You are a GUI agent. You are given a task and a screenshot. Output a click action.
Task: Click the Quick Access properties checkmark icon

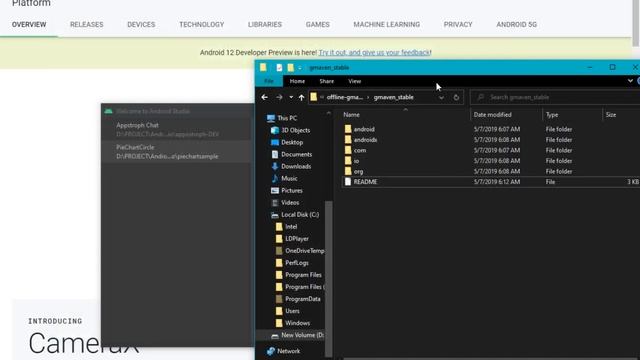279,67
